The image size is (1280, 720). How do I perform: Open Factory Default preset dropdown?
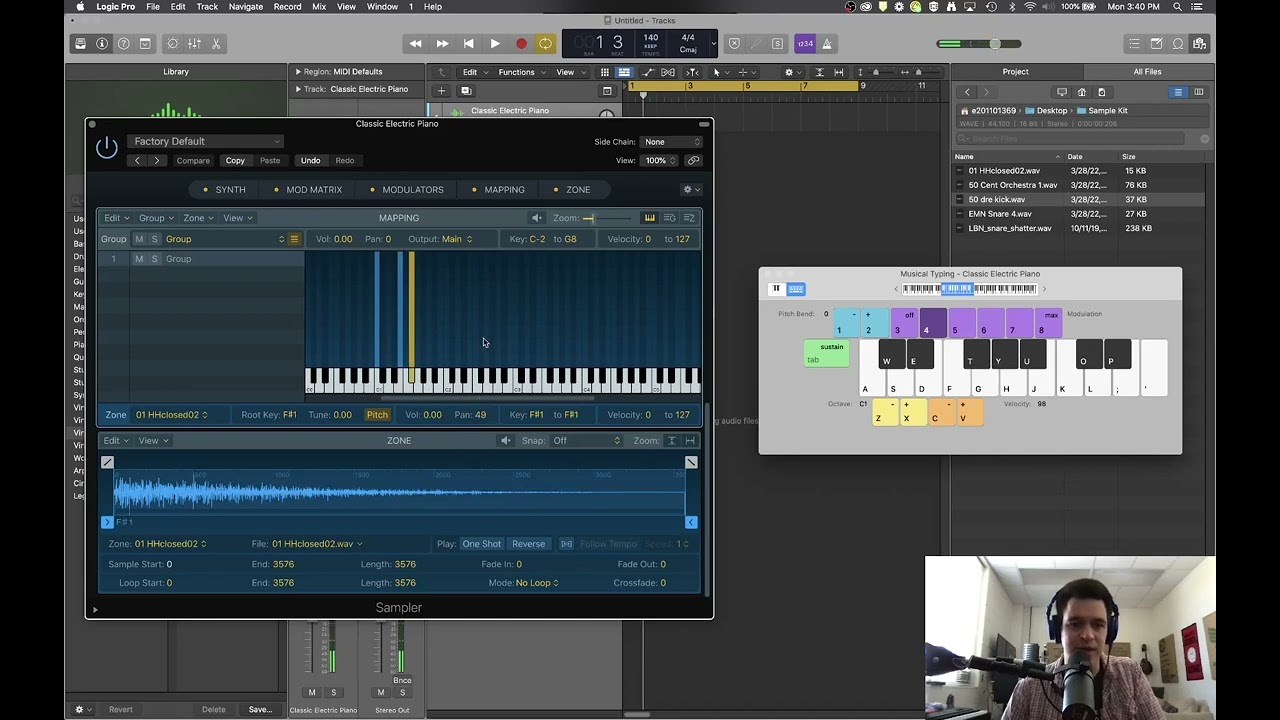pos(206,141)
